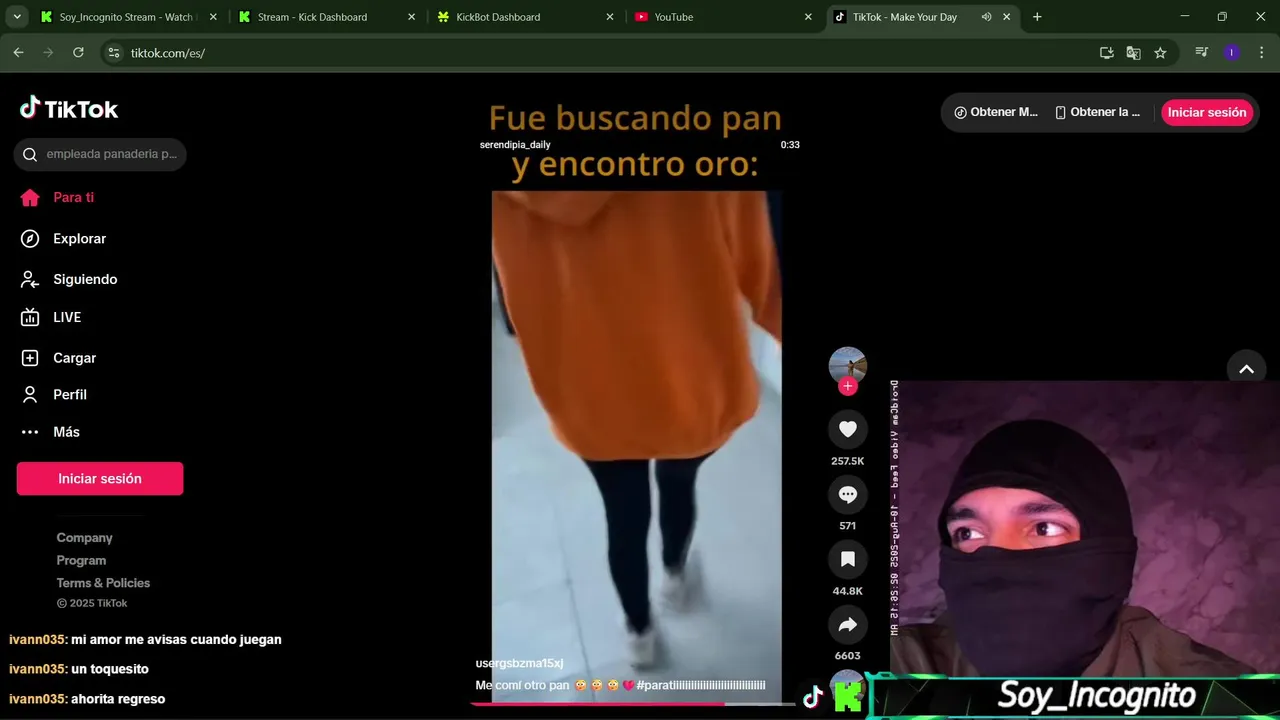
Task: Open the tab search dropdown
Action: pos(17,17)
